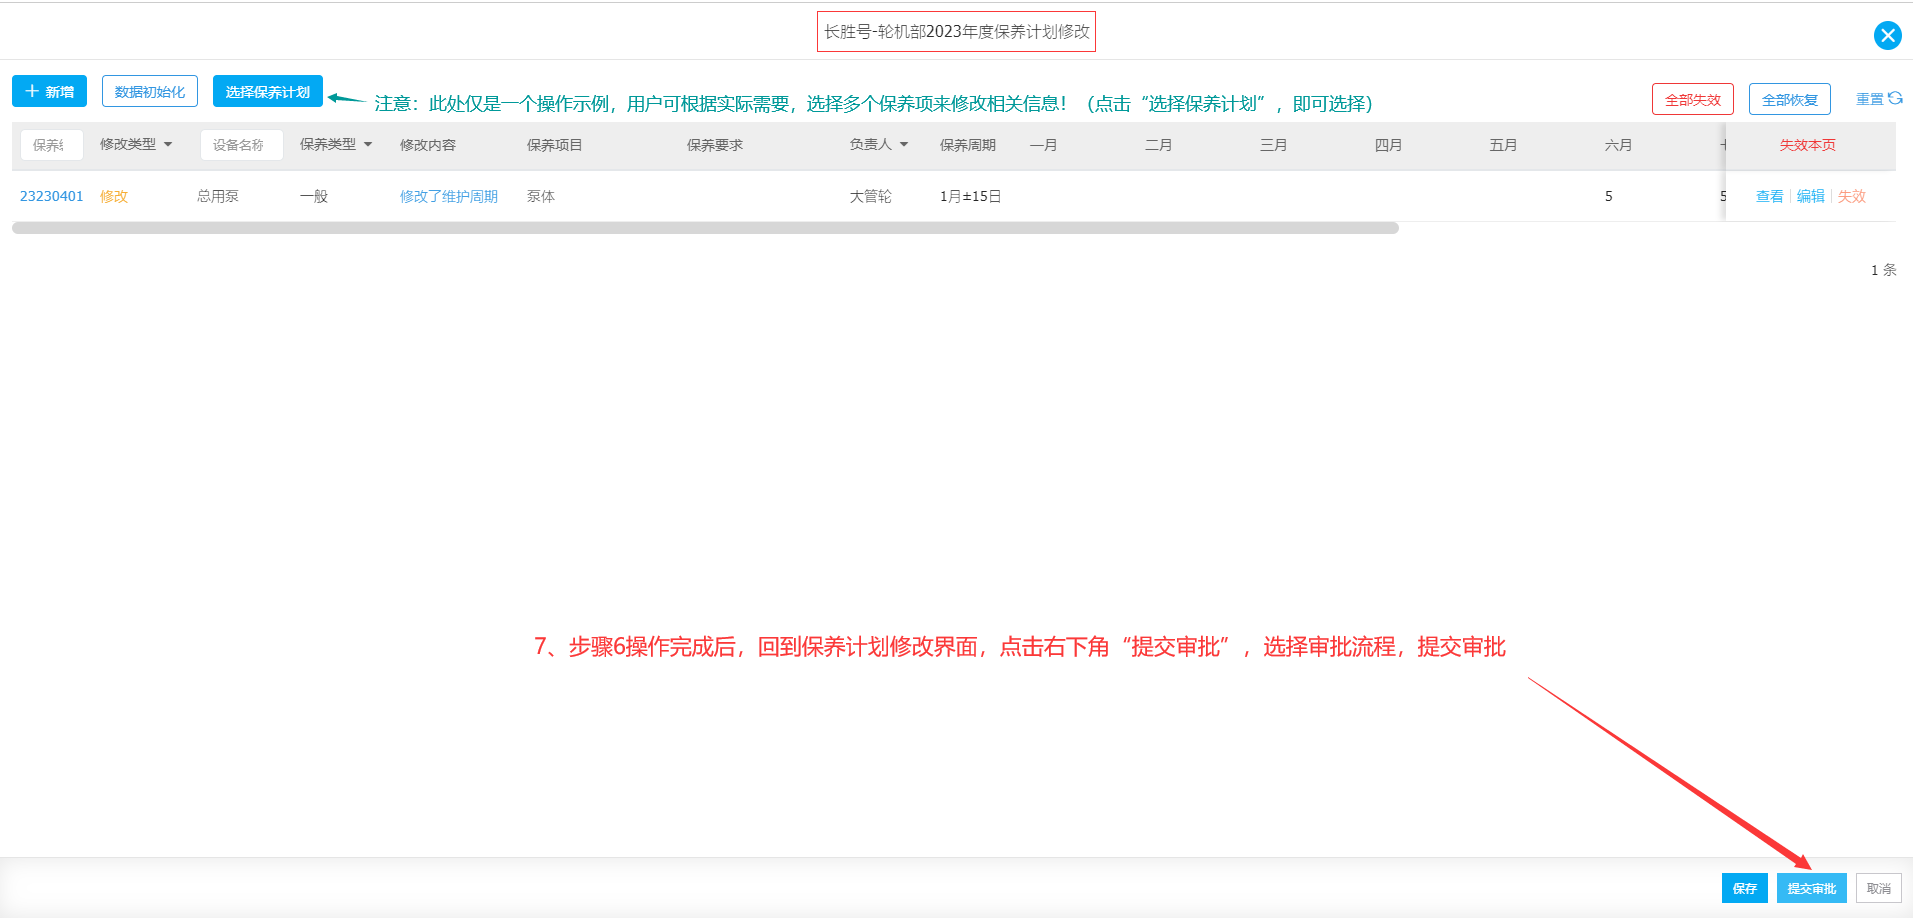Click the 修改内容 column header

428,145
